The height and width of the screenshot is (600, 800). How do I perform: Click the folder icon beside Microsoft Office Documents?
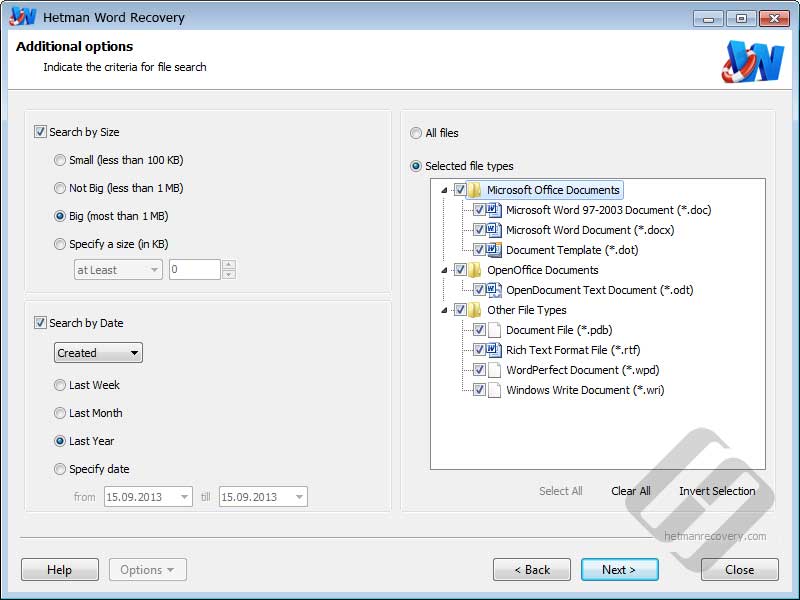[x=474, y=190]
